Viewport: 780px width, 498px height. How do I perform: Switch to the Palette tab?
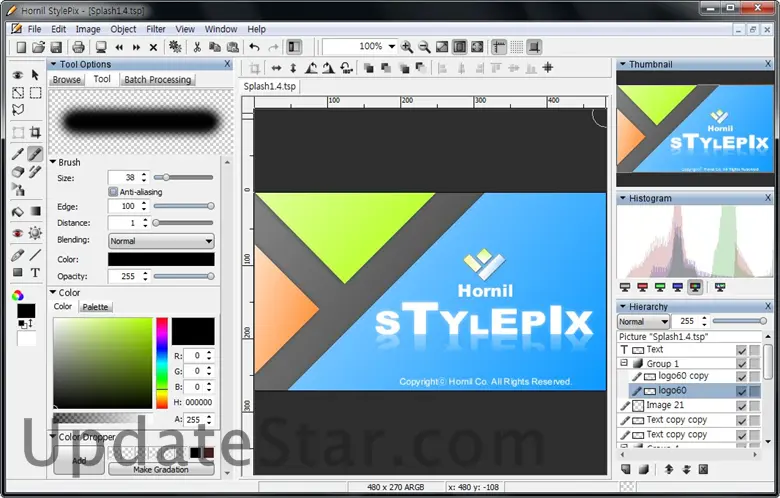(x=95, y=307)
